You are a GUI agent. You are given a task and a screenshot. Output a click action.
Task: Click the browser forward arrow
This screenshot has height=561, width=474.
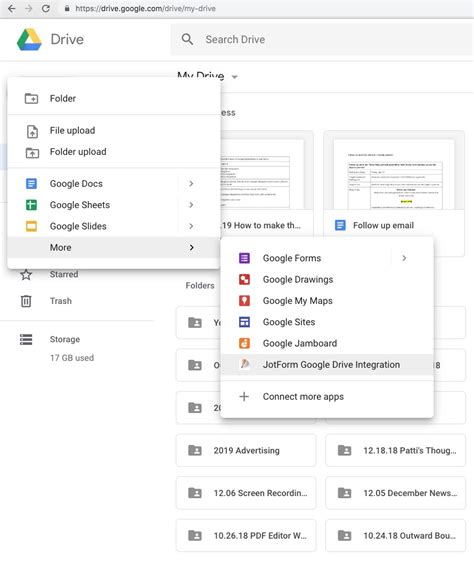point(29,8)
